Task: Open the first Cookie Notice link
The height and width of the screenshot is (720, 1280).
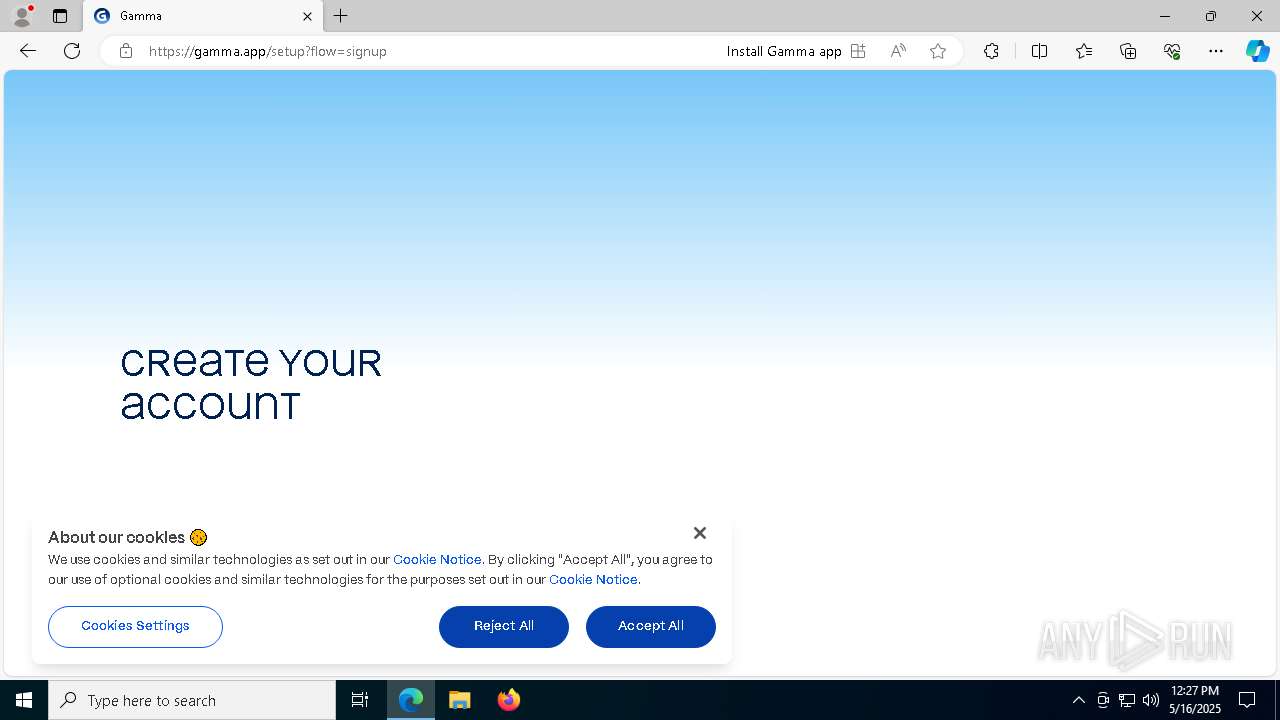Action: 437,560
